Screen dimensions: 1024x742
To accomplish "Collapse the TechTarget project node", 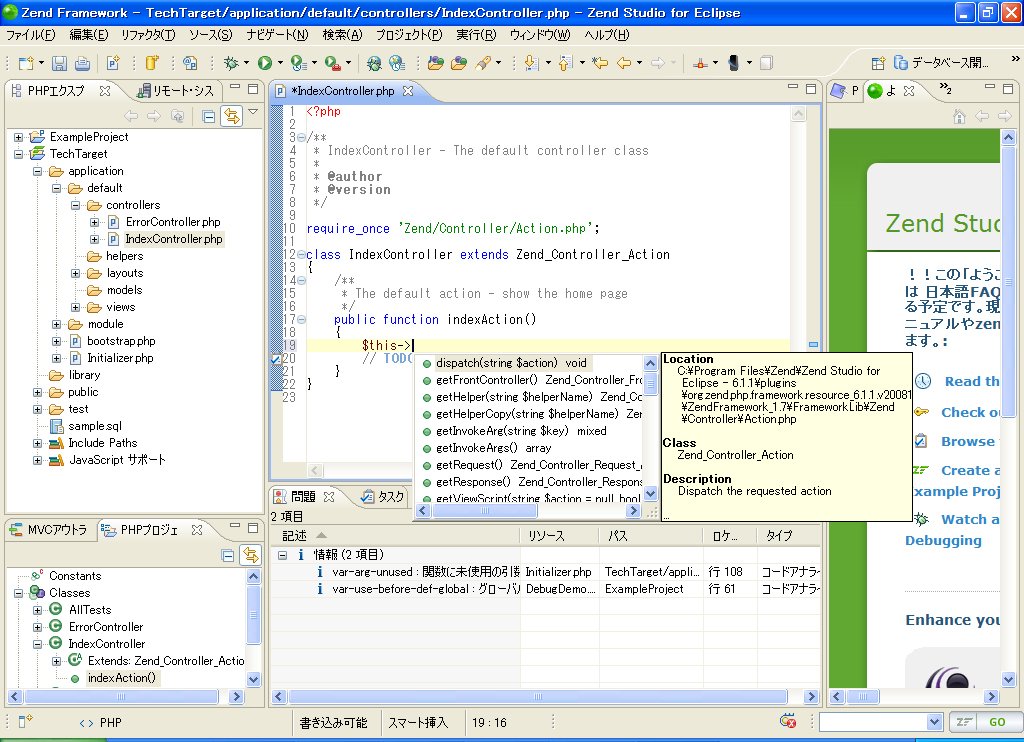I will 18,154.
